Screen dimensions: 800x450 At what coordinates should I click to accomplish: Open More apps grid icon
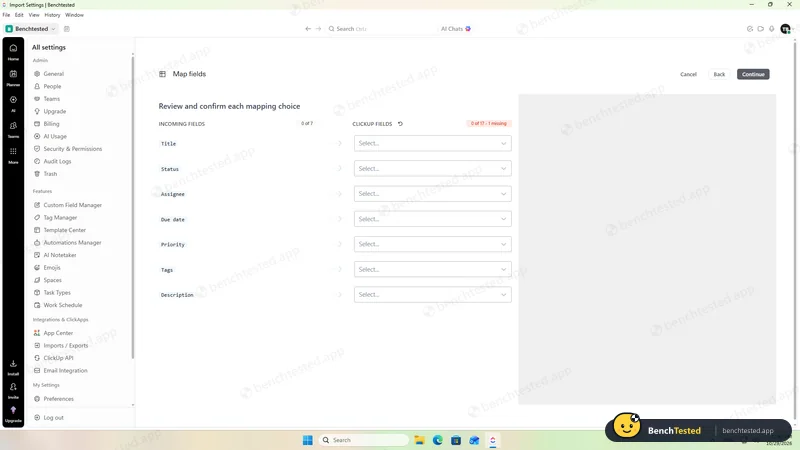pos(13,155)
